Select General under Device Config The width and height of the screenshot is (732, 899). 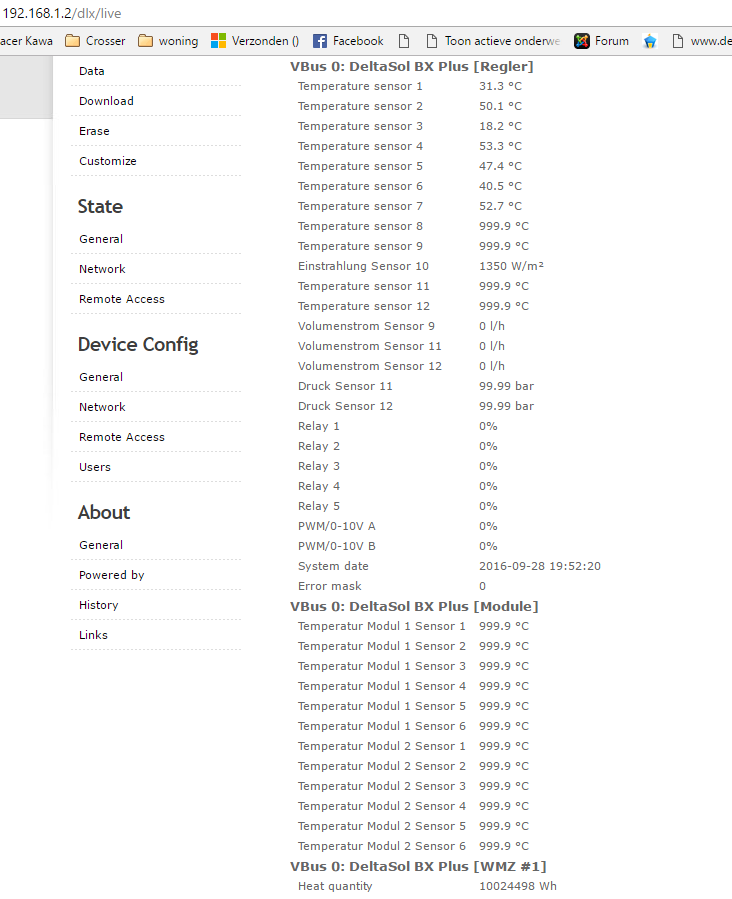[x=101, y=377]
